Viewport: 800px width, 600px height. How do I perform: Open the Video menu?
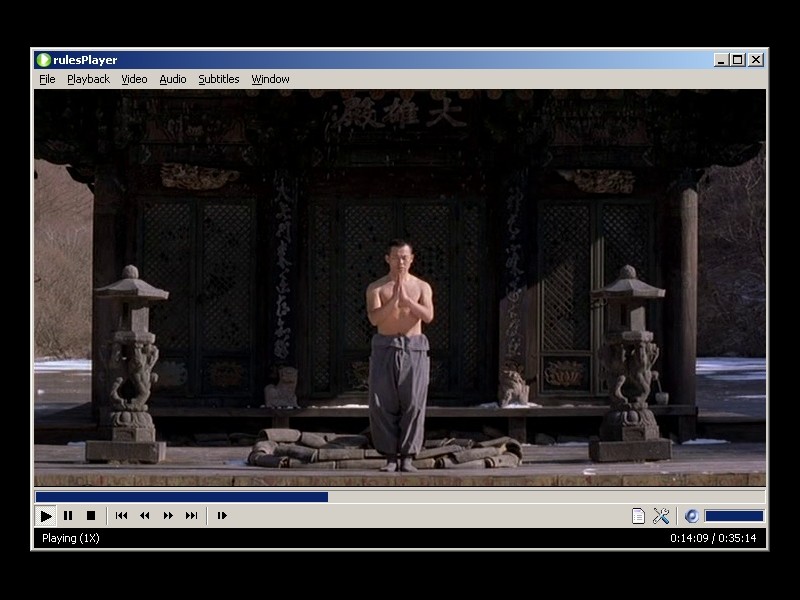tap(134, 79)
